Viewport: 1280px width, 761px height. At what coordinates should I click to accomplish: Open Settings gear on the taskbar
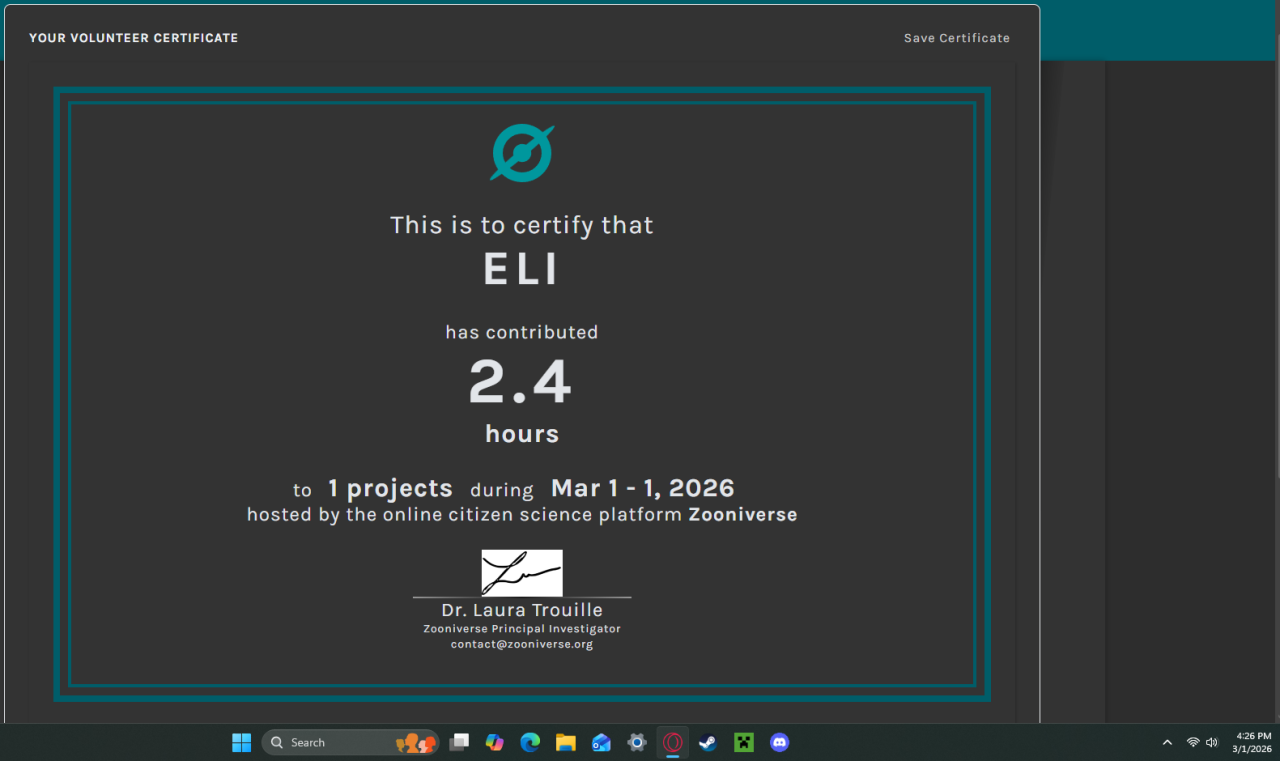(637, 742)
